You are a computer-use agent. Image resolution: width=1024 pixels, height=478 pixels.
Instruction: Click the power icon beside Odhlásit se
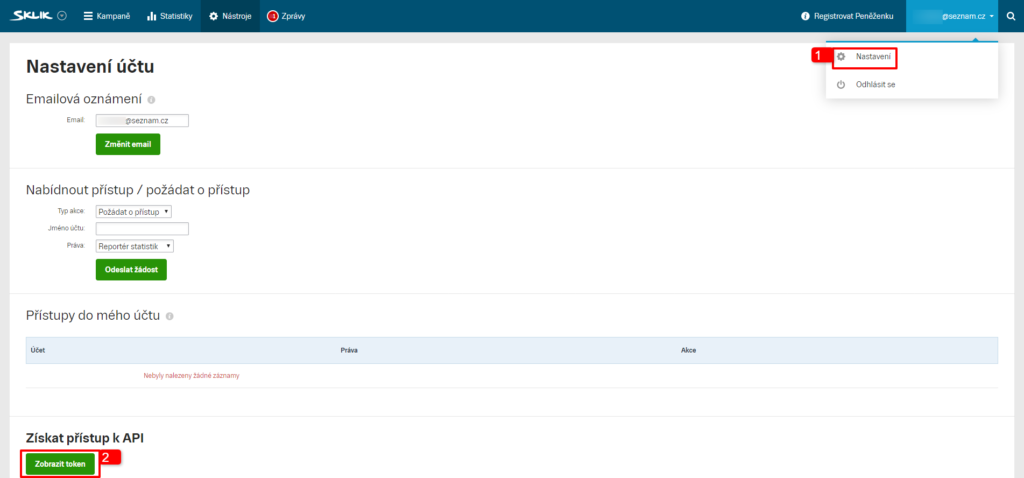(841, 84)
